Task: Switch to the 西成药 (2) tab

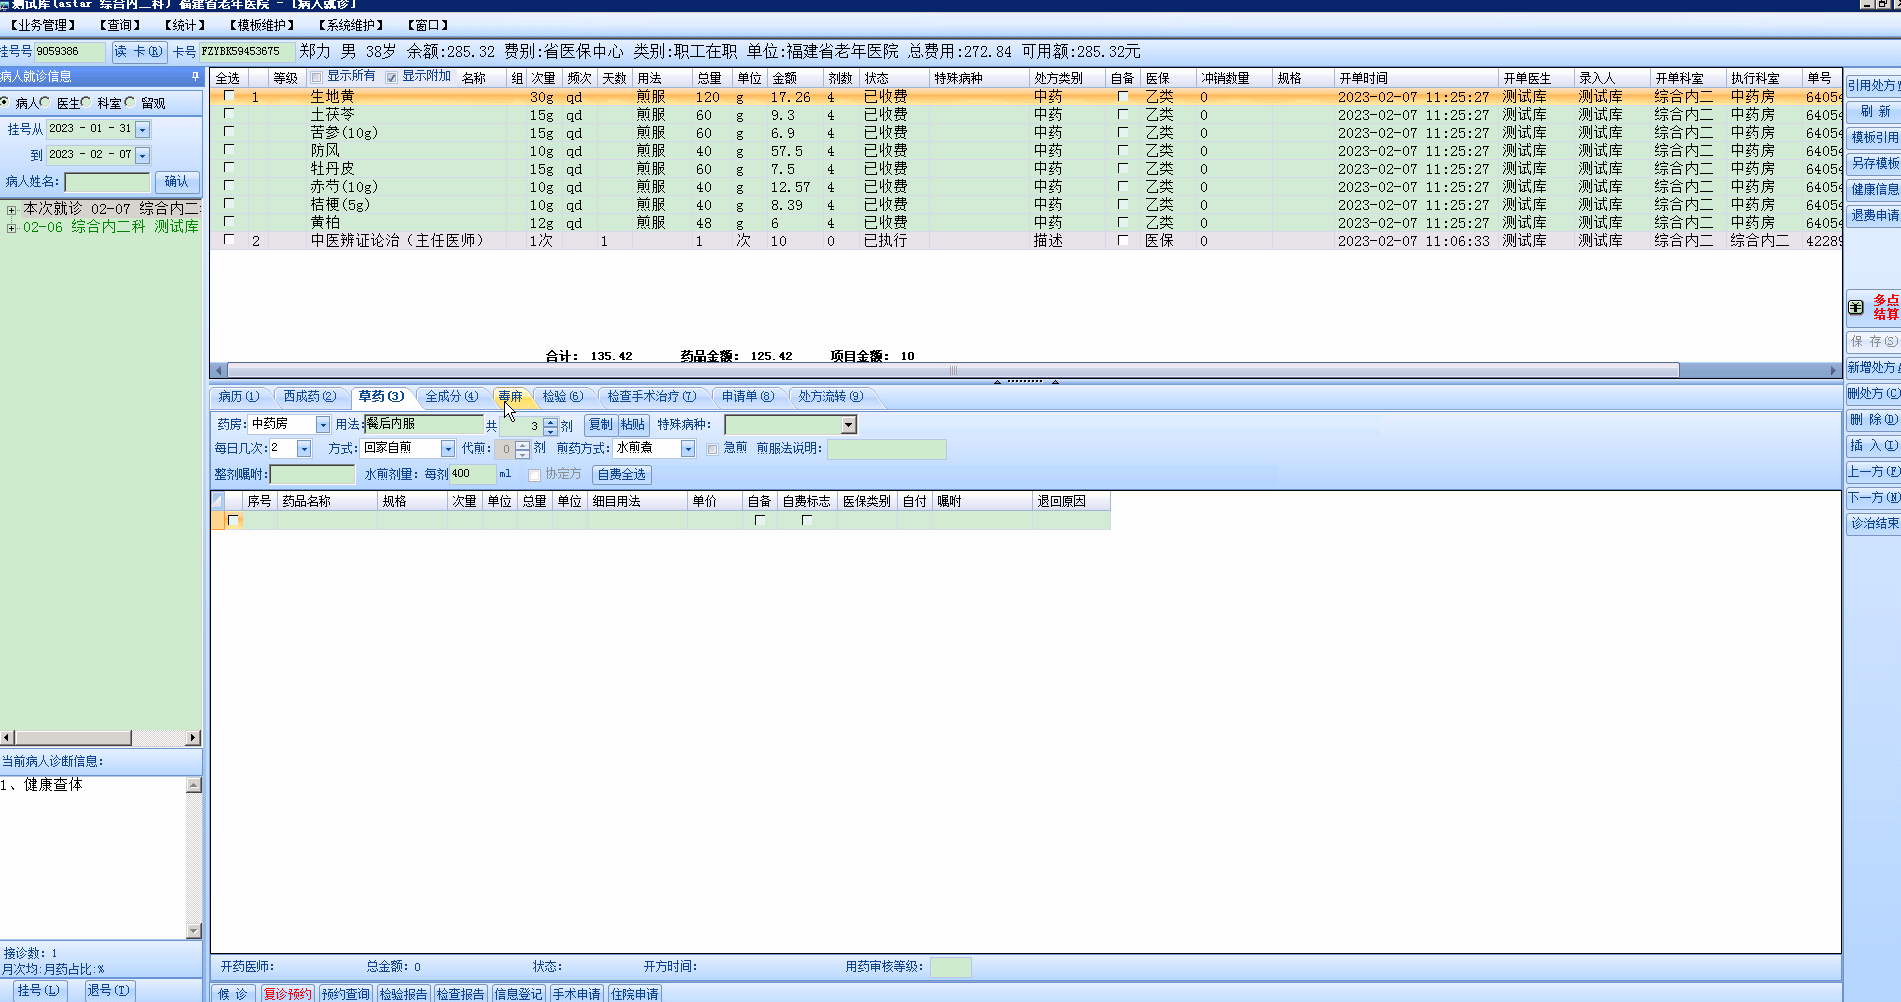Action: point(309,397)
